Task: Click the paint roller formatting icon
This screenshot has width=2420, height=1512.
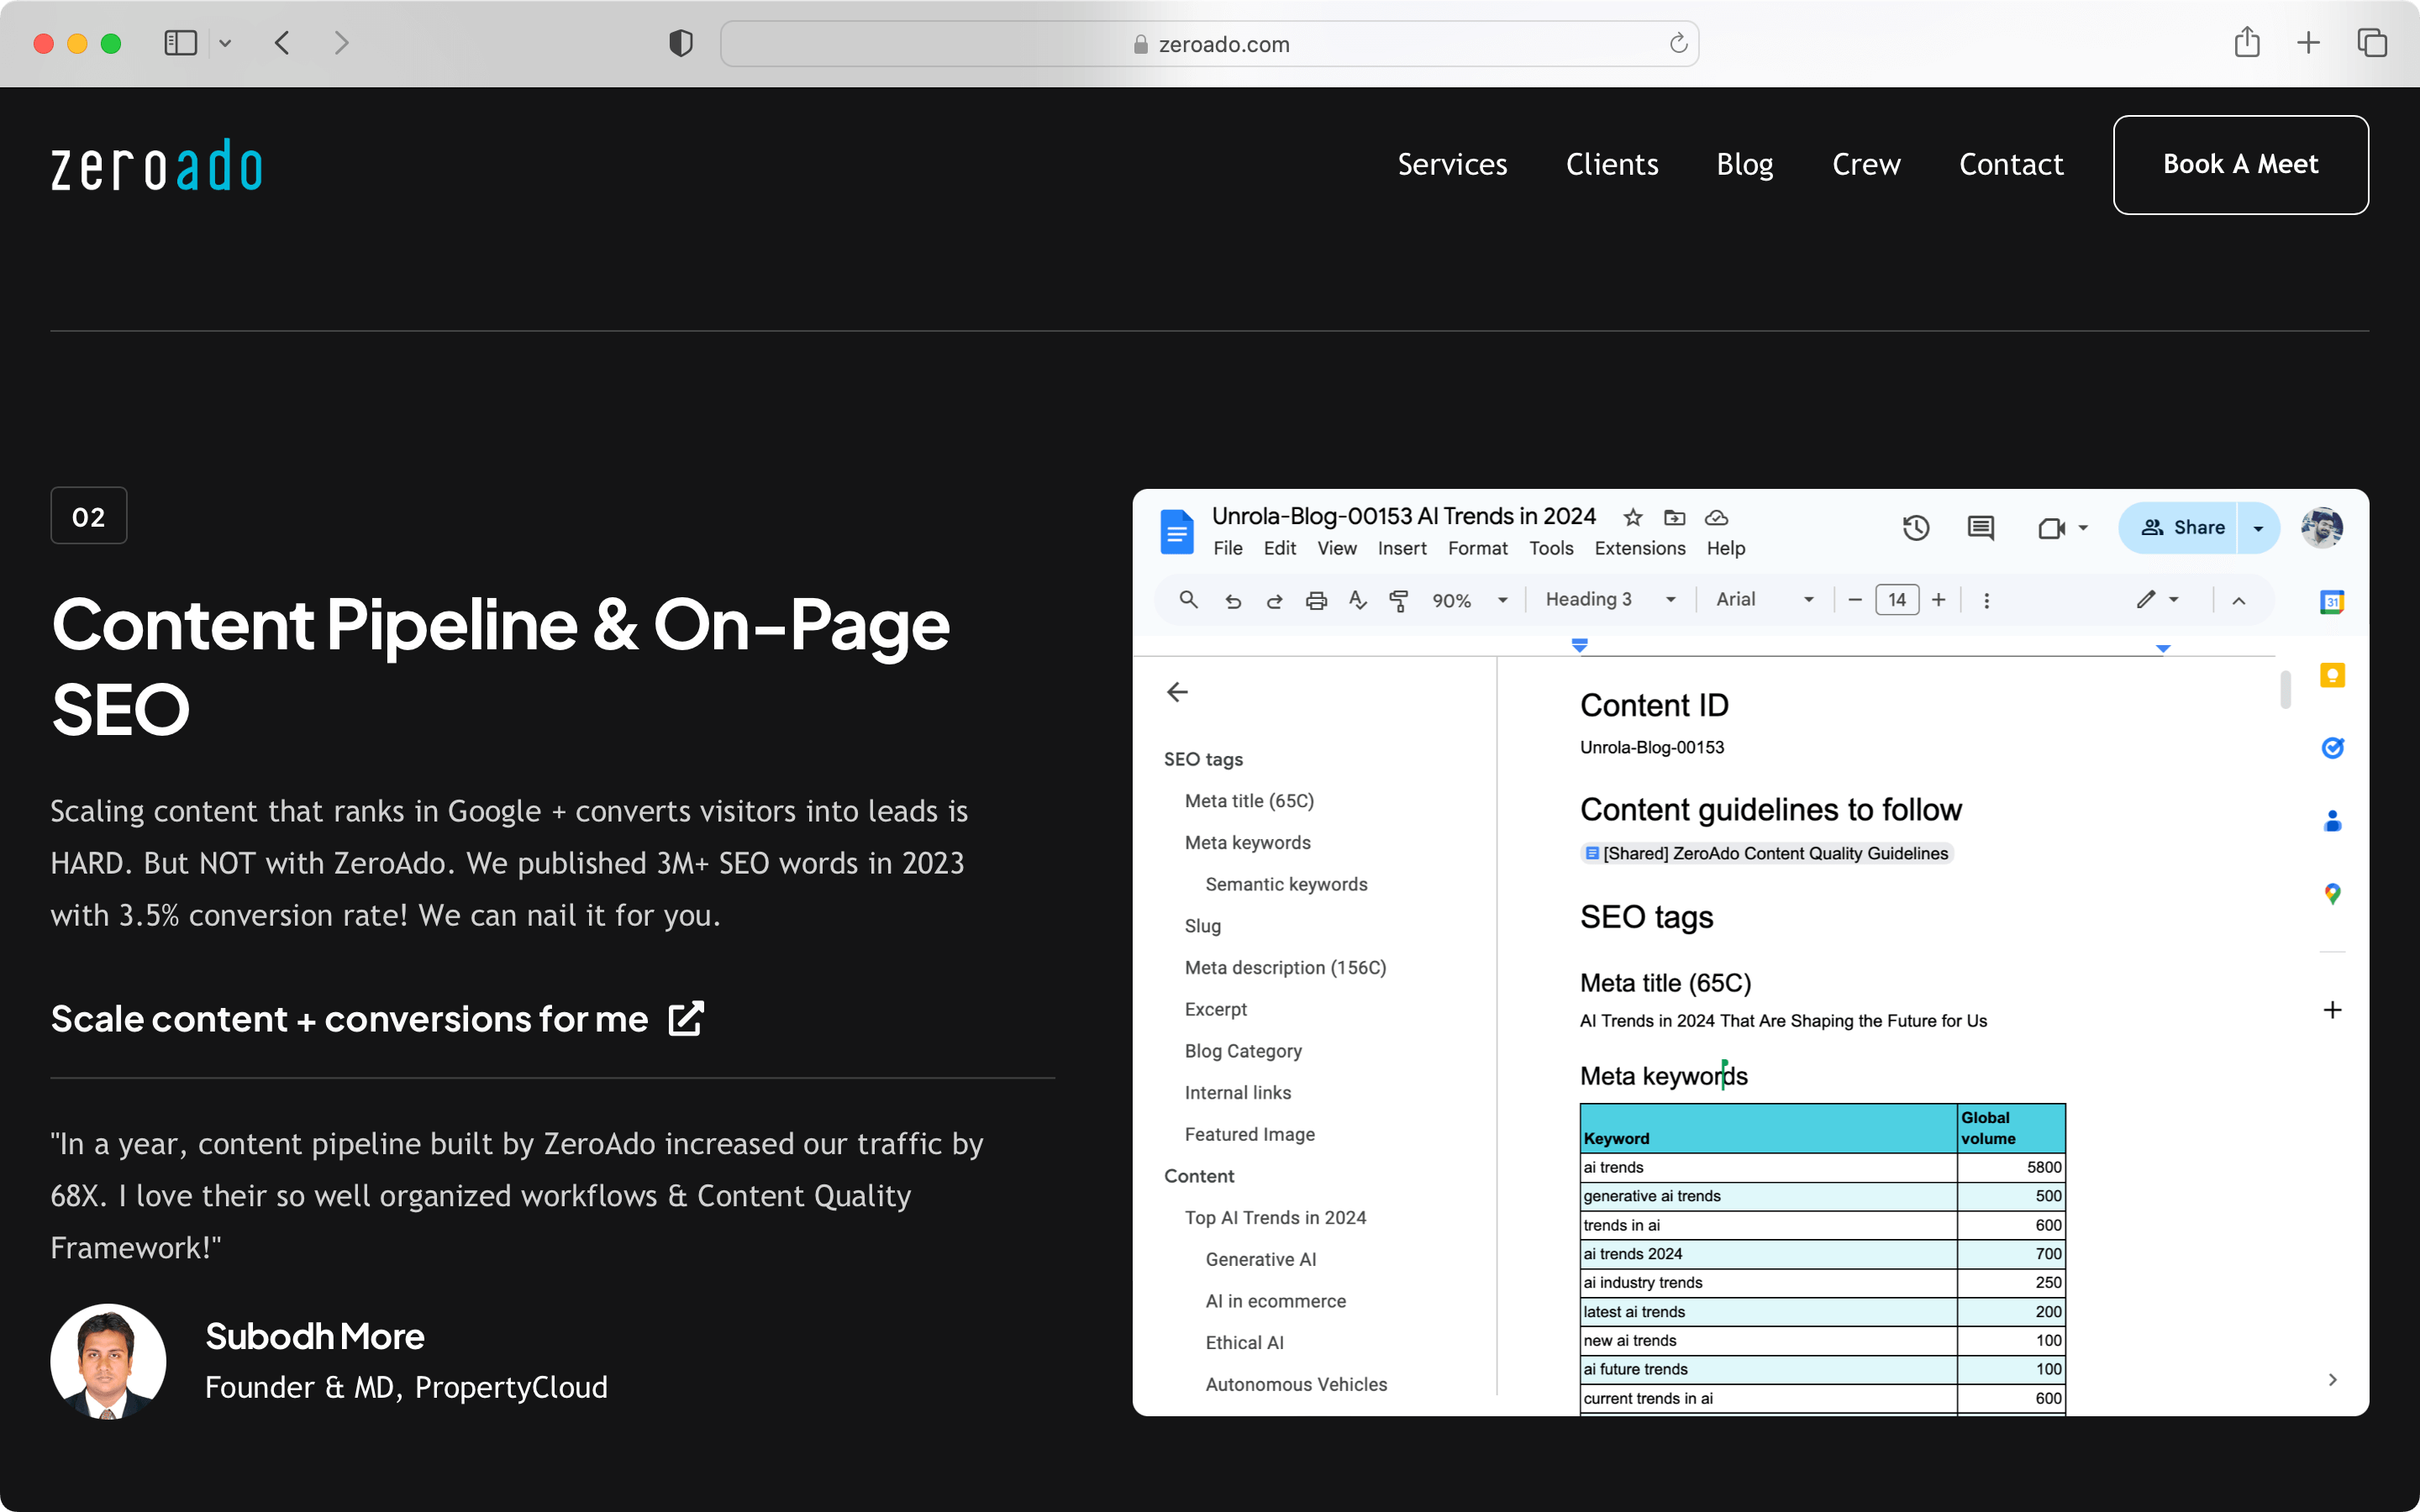Action: tap(1399, 601)
